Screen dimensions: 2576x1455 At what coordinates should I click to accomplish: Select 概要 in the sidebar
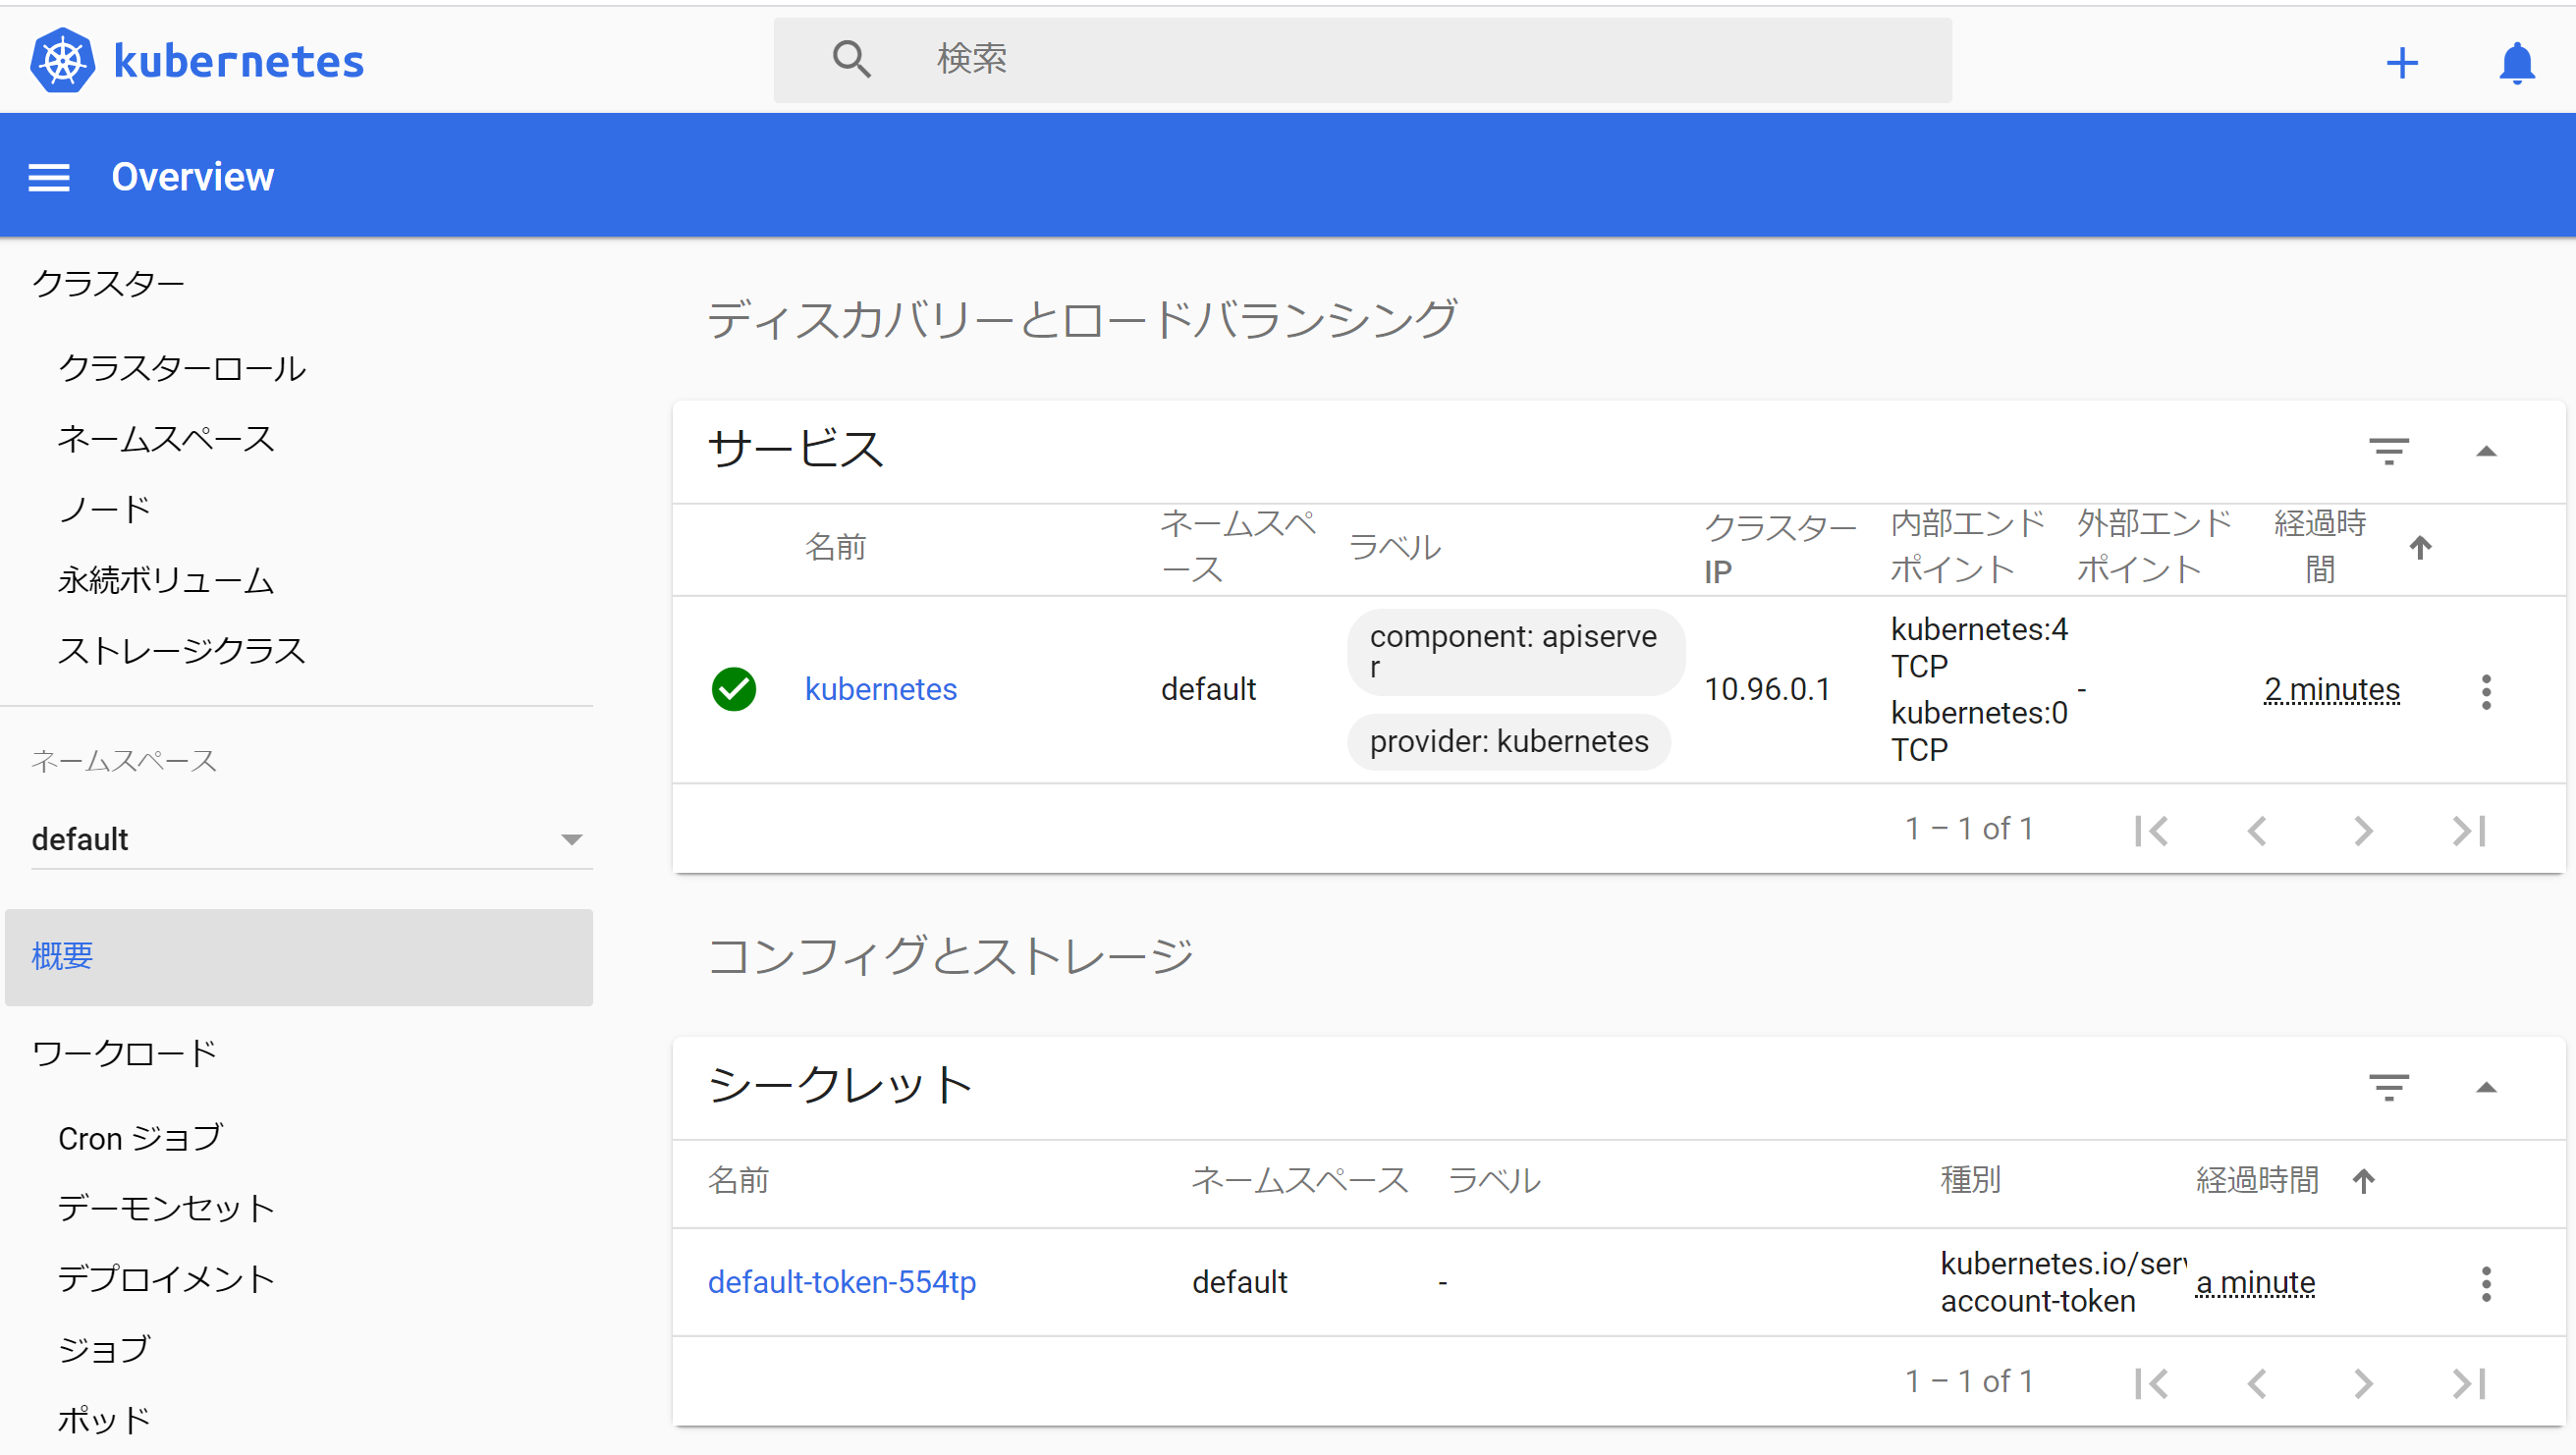pos(298,956)
